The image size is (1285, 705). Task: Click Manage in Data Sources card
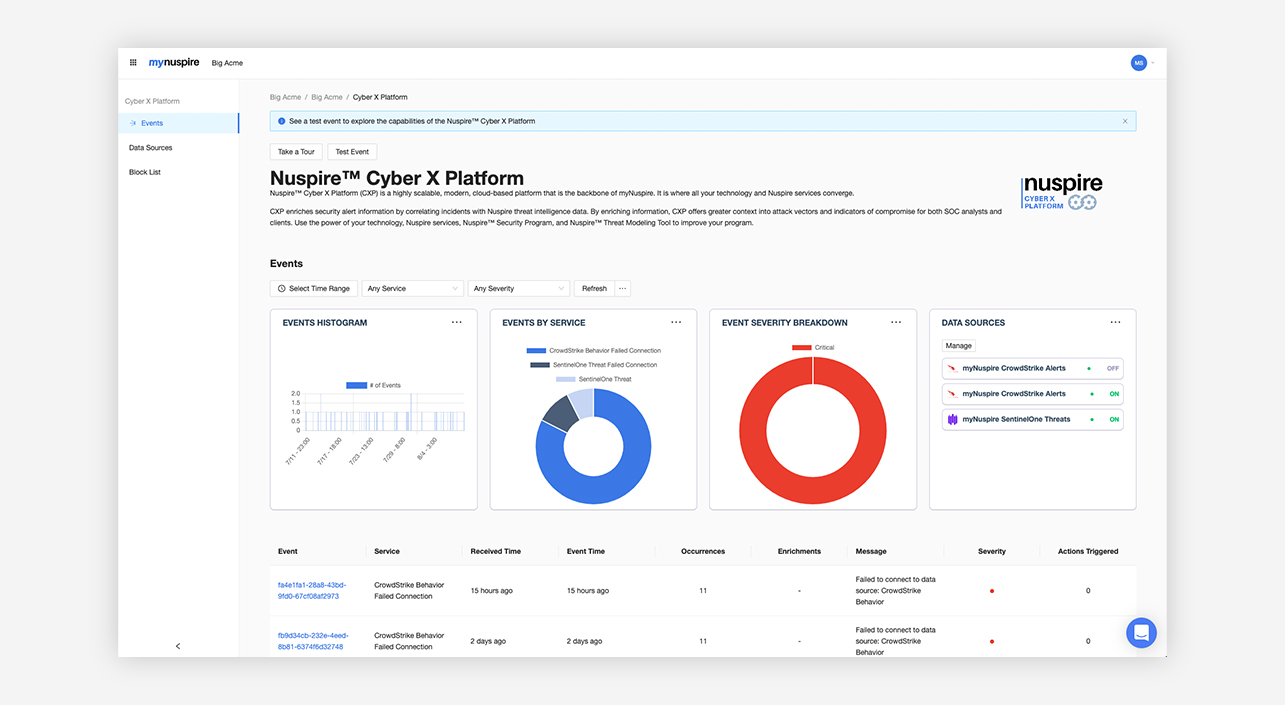tap(959, 346)
